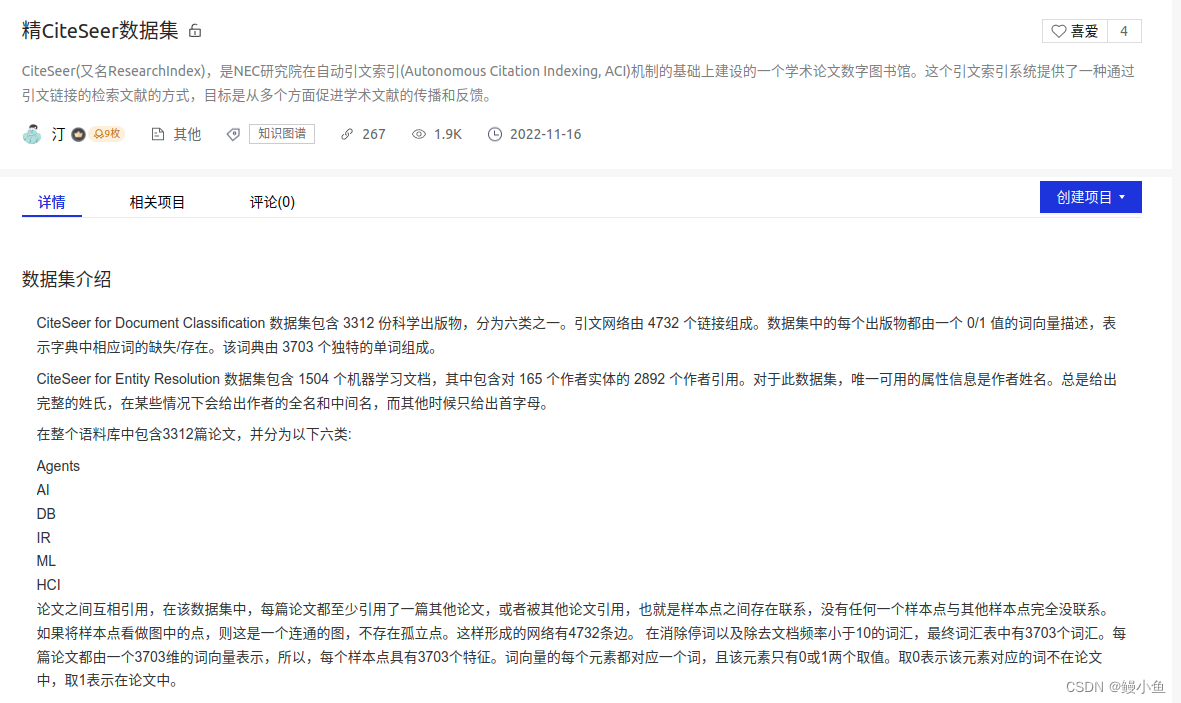Click the view count 1.9K
Image resolution: width=1181 pixels, height=703 pixels.
tap(447, 134)
